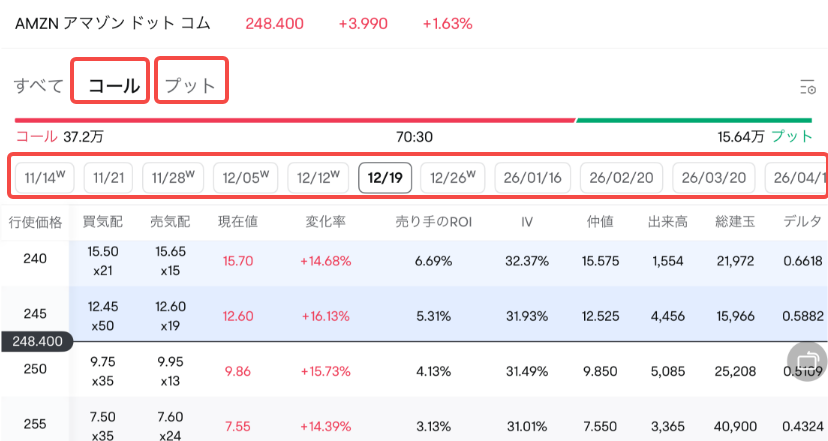Click the 現在値 column header
Screen dimensions: 828x441
tap(238, 222)
